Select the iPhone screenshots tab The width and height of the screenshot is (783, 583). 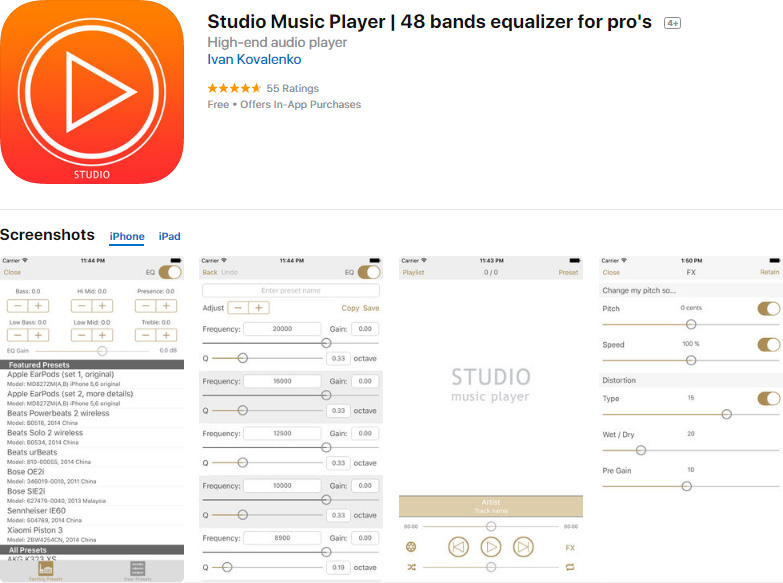click(127, 236)
